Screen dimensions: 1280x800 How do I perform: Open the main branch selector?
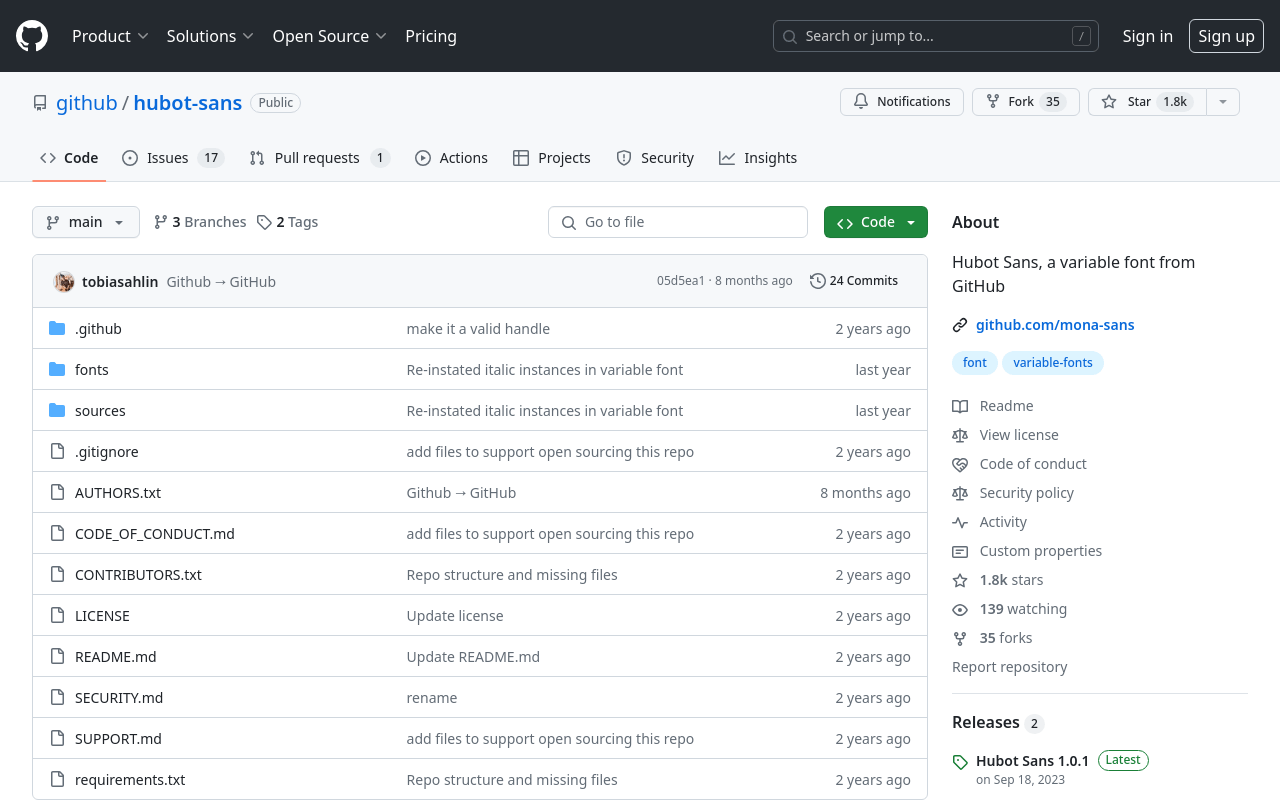86,222
